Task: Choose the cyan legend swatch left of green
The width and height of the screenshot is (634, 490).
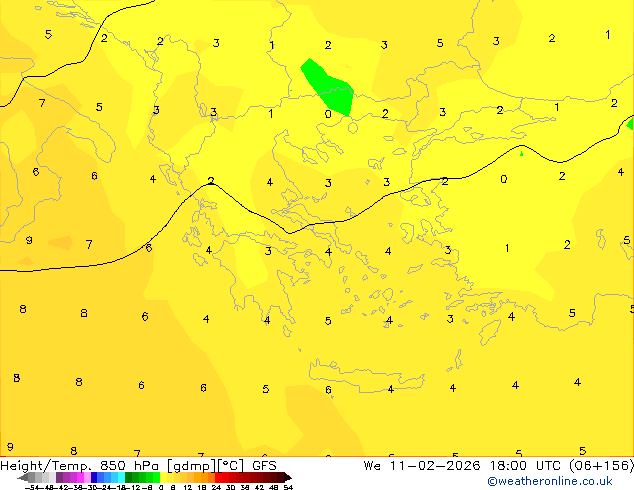Action: click(122, 477)
